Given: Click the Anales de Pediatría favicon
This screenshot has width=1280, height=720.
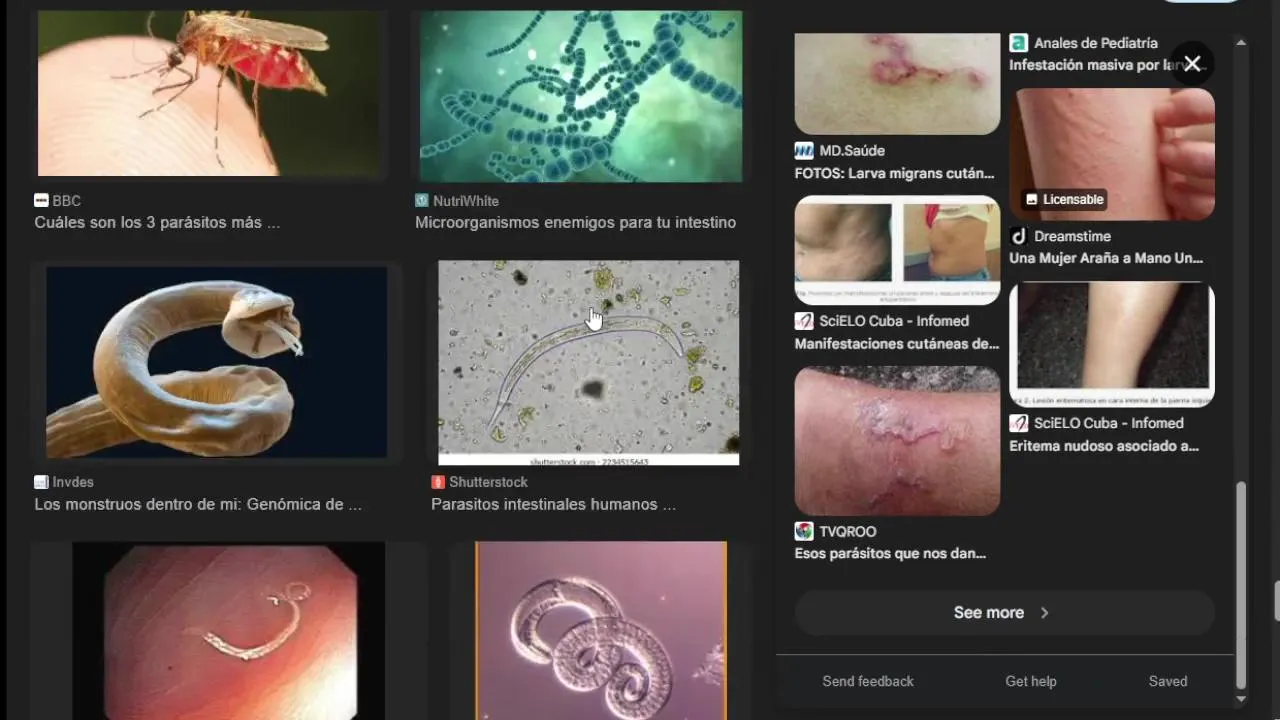Looking at the screenshot, I should point(1019,43).
